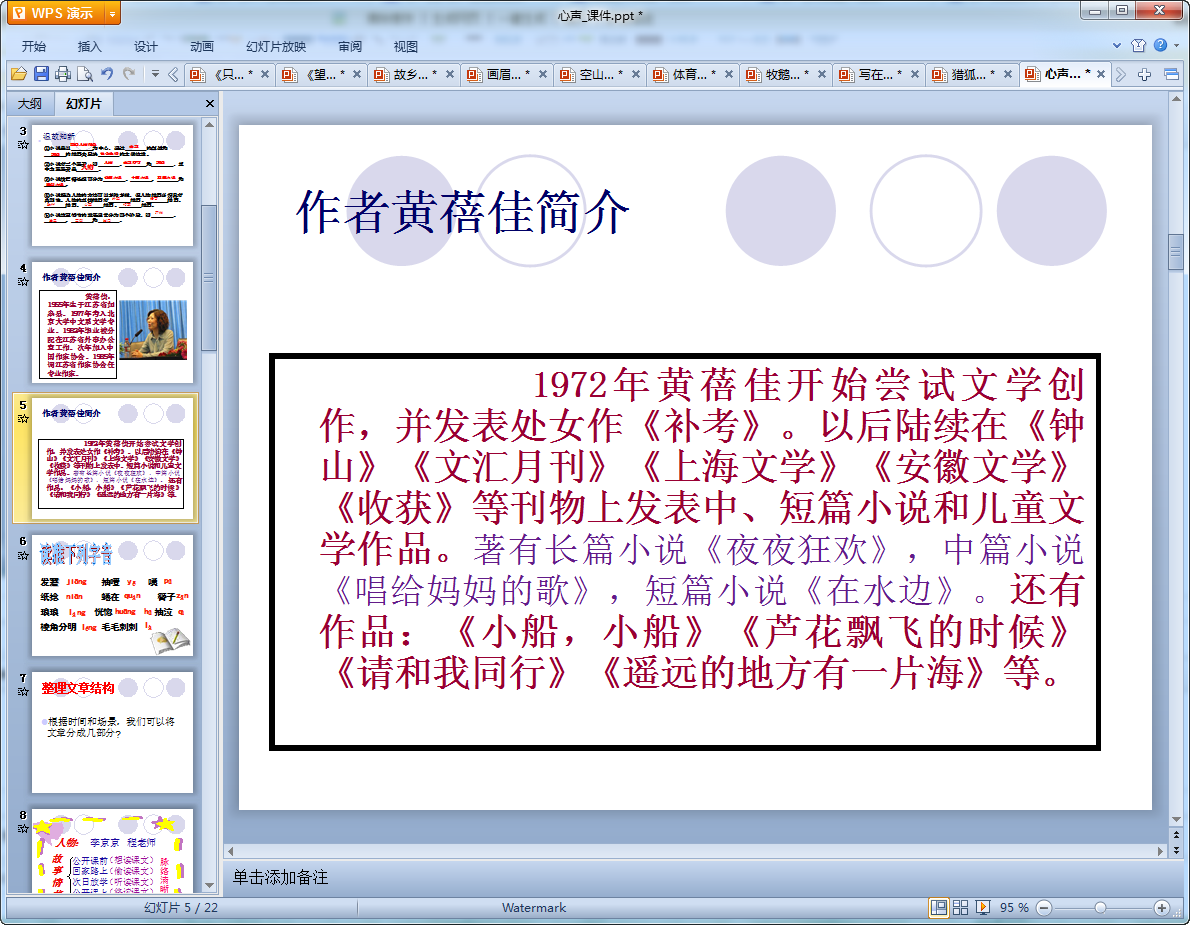This screenshot has width=1190, height=925.
Task: Open Print Preview icon
Action: [85, 74]
